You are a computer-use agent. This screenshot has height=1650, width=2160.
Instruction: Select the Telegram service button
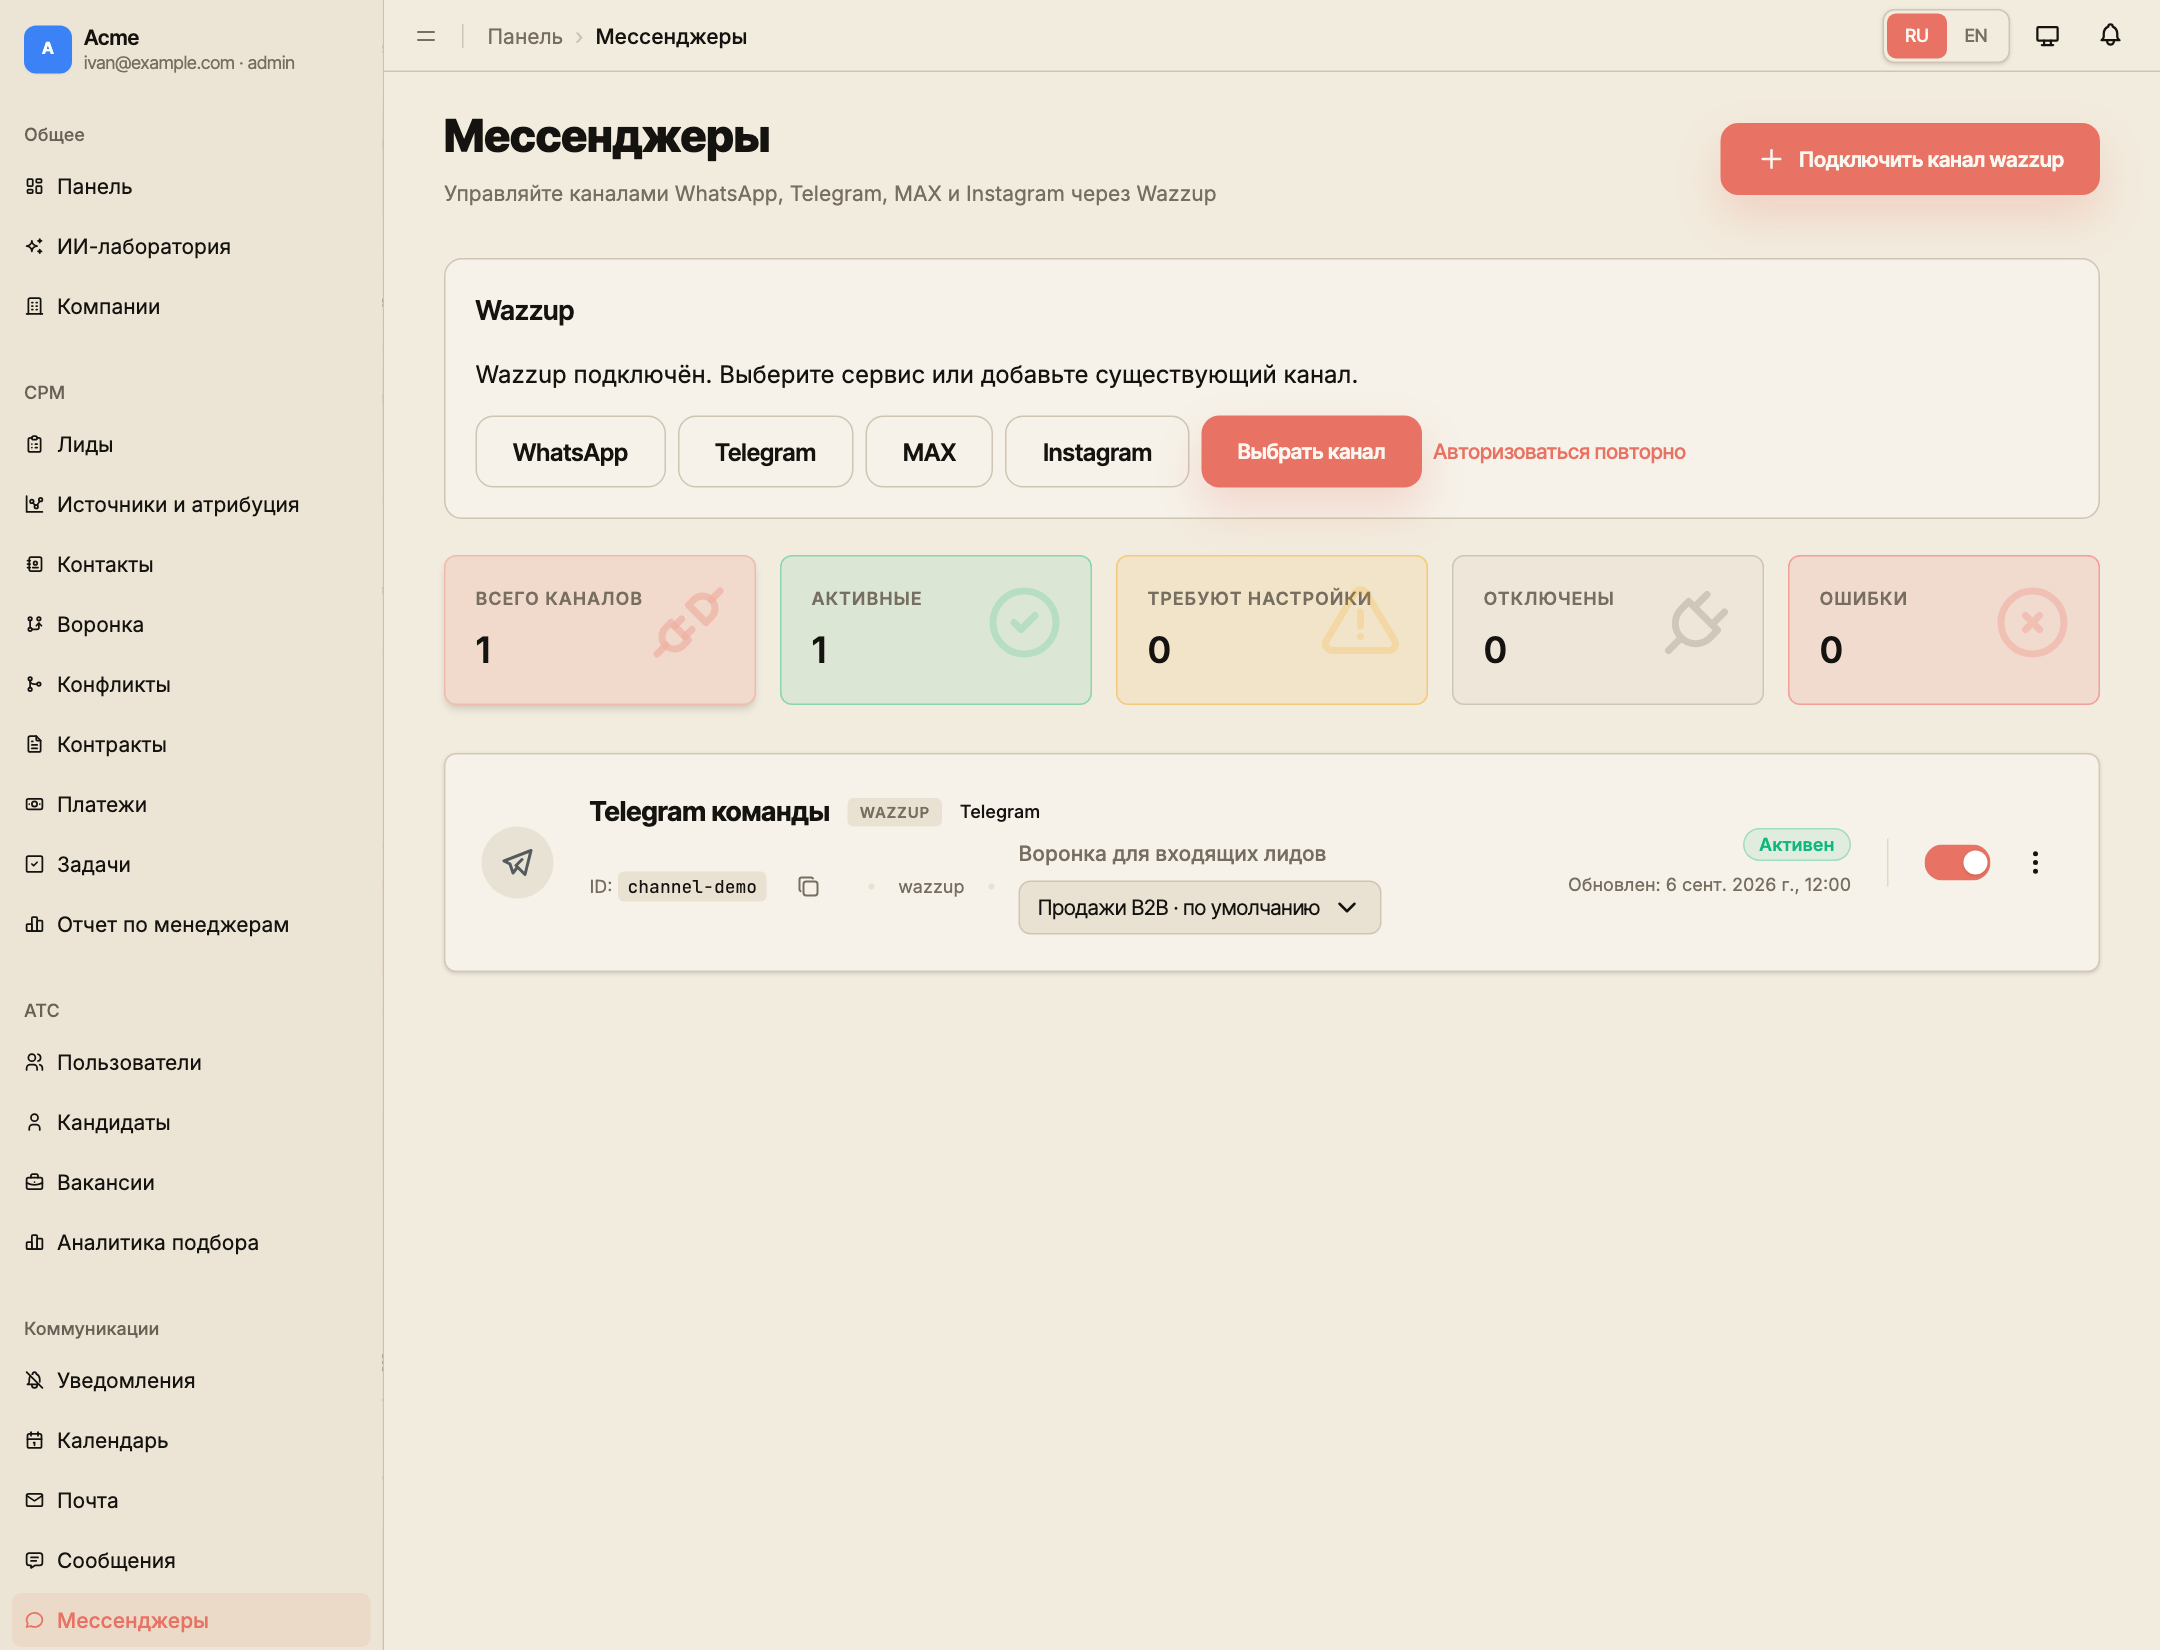click(x=765, y=452)
